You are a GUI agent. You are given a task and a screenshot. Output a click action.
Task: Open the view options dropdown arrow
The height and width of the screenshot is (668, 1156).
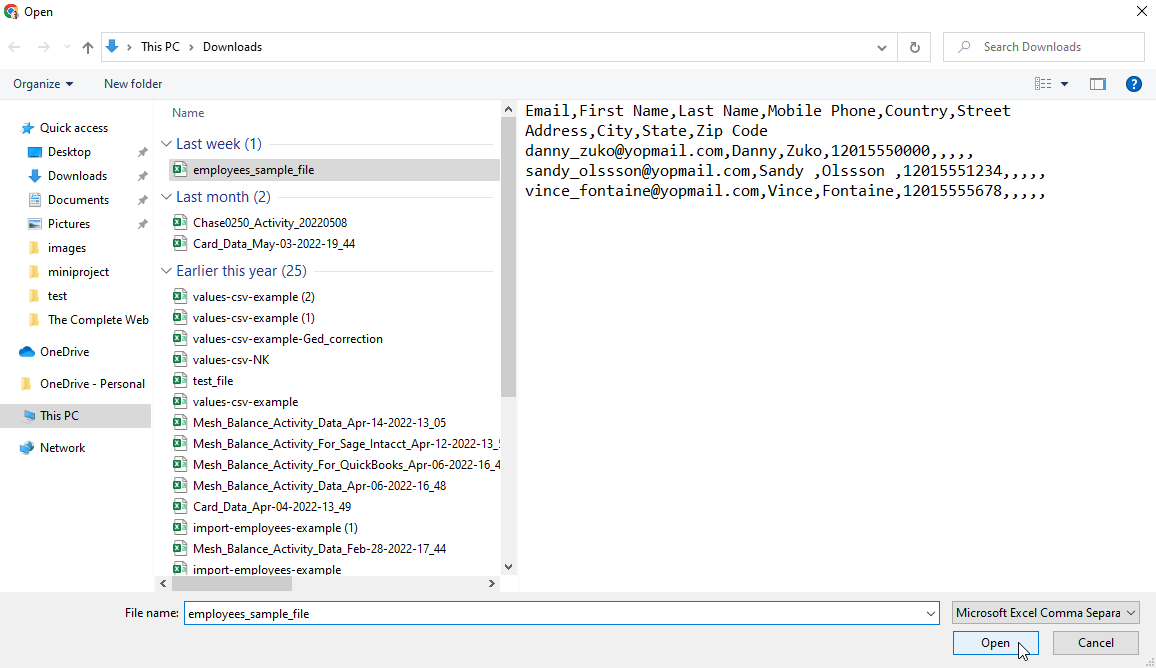(x=1065, y=84)
